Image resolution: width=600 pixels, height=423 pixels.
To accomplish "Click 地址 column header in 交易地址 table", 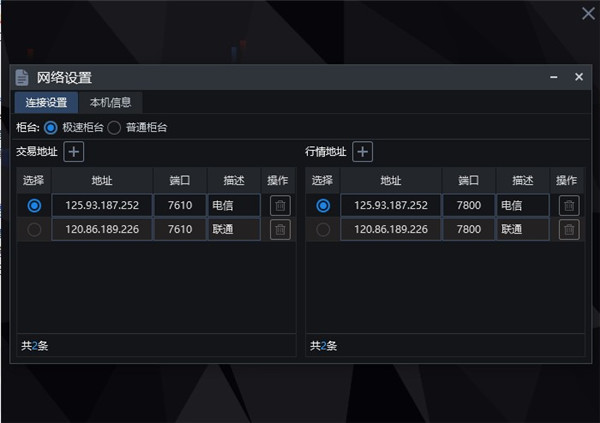I will [x=102, y=180].
